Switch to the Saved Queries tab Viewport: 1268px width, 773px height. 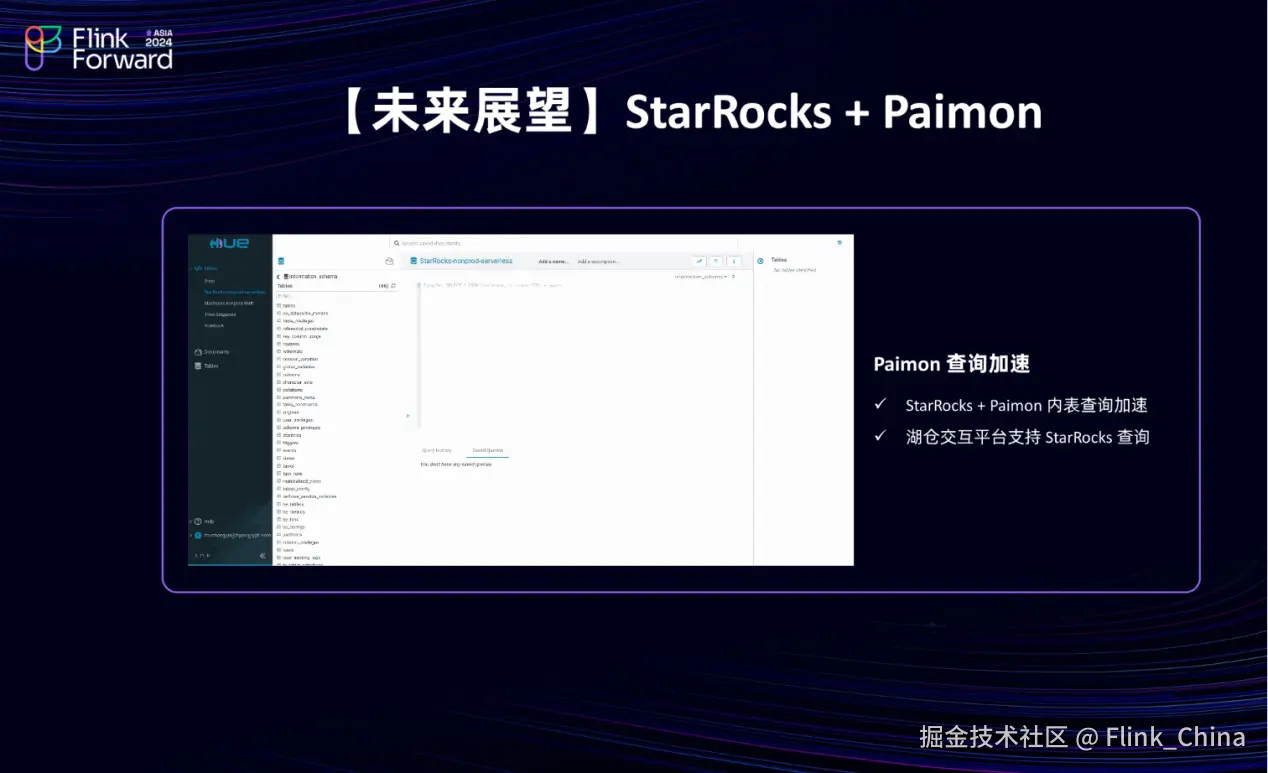pos(488,450)
